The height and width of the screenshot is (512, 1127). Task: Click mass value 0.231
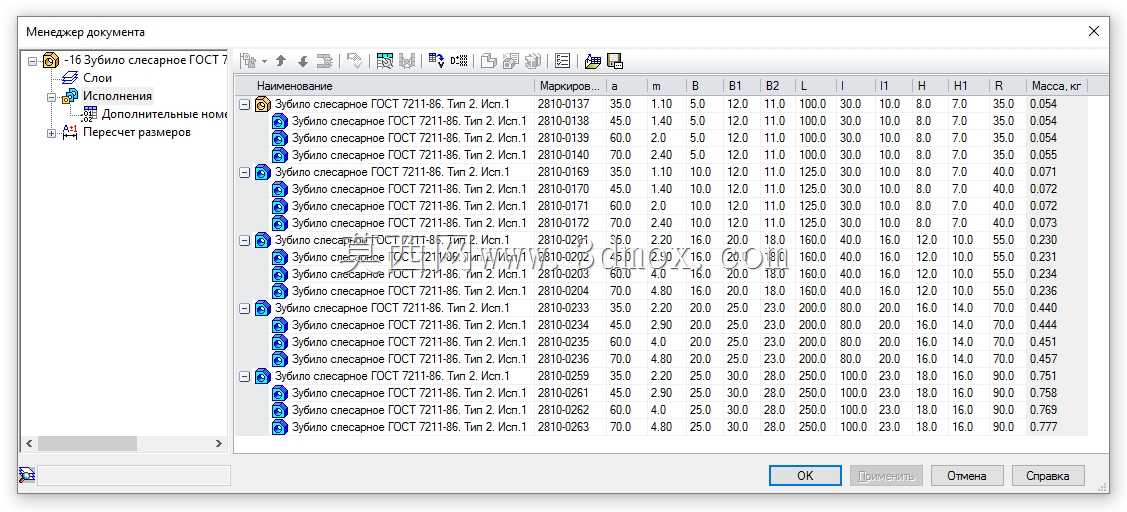tap(1044, 257)
